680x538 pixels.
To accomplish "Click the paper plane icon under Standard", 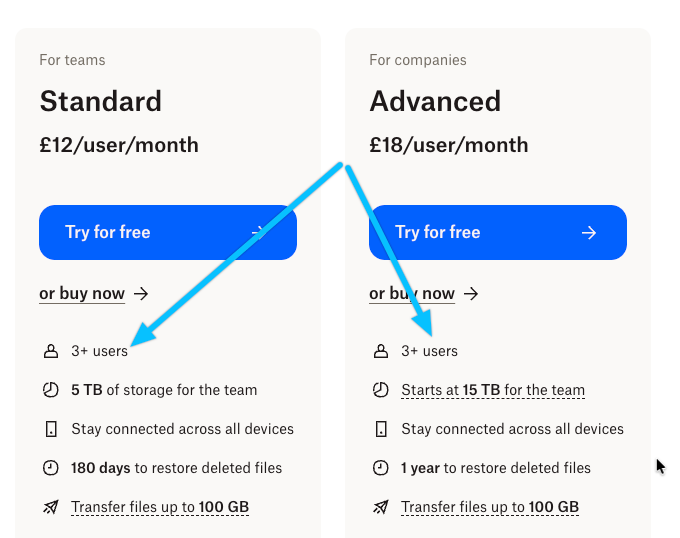I will [x=51, y=507].
